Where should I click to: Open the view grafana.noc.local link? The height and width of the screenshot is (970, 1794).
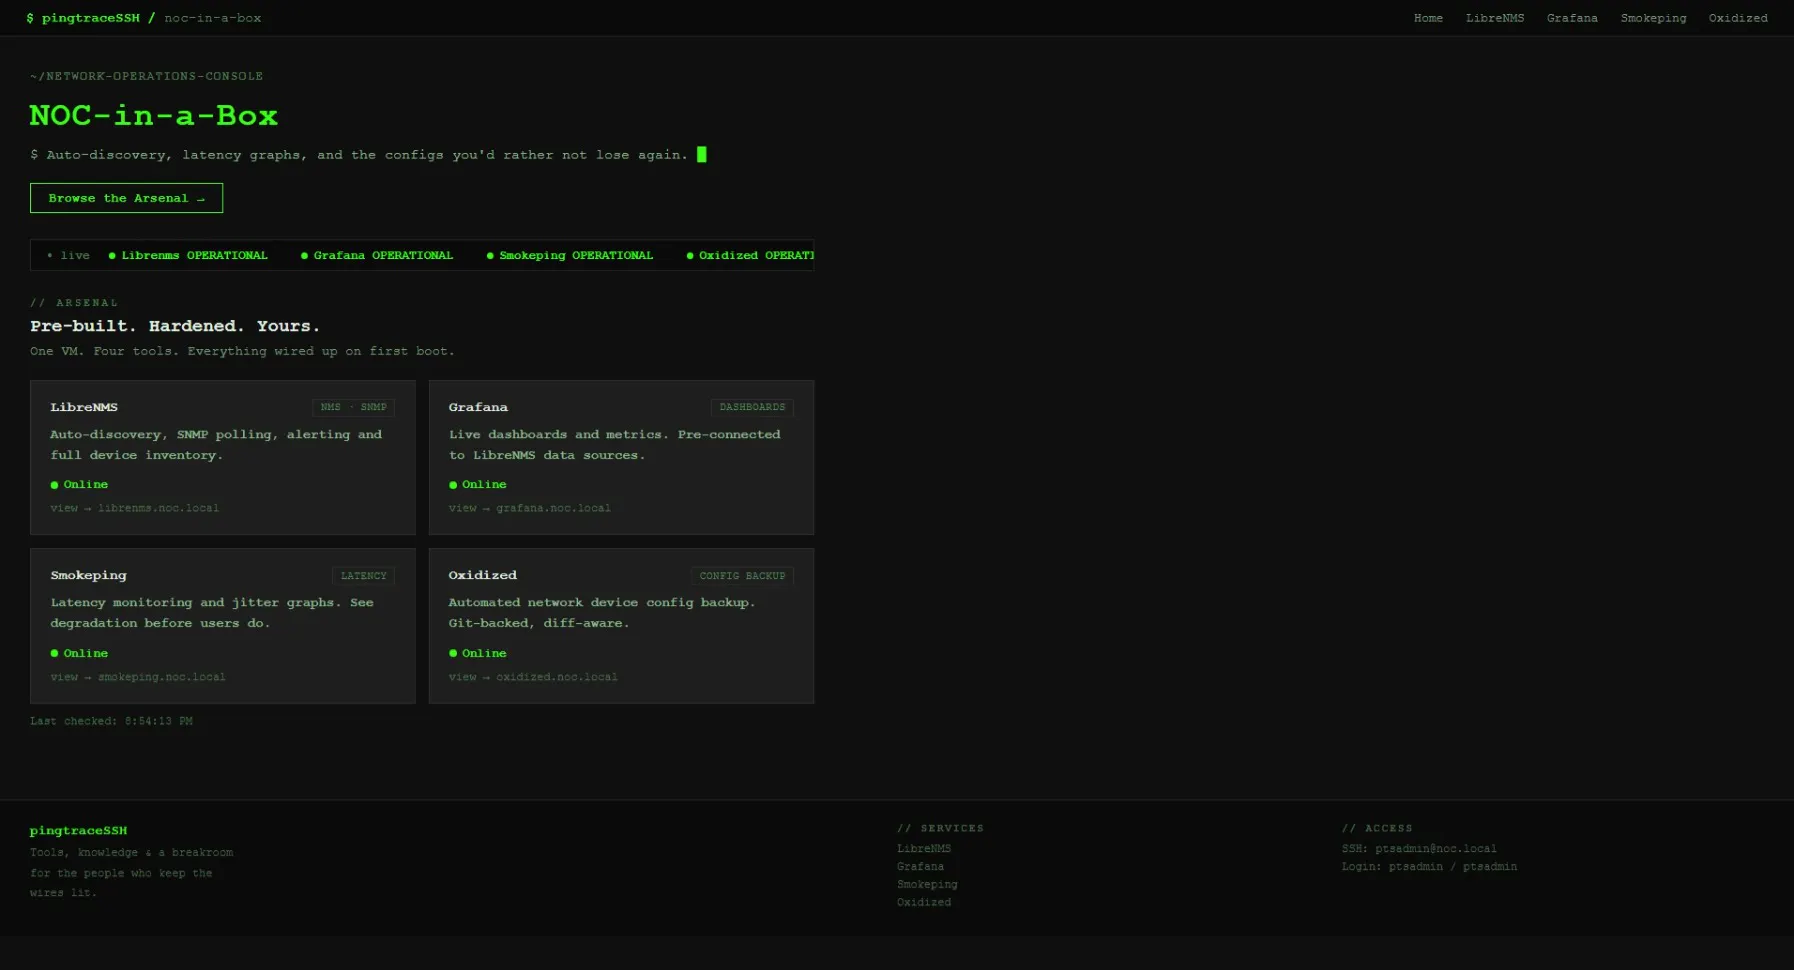coord(530,508)
